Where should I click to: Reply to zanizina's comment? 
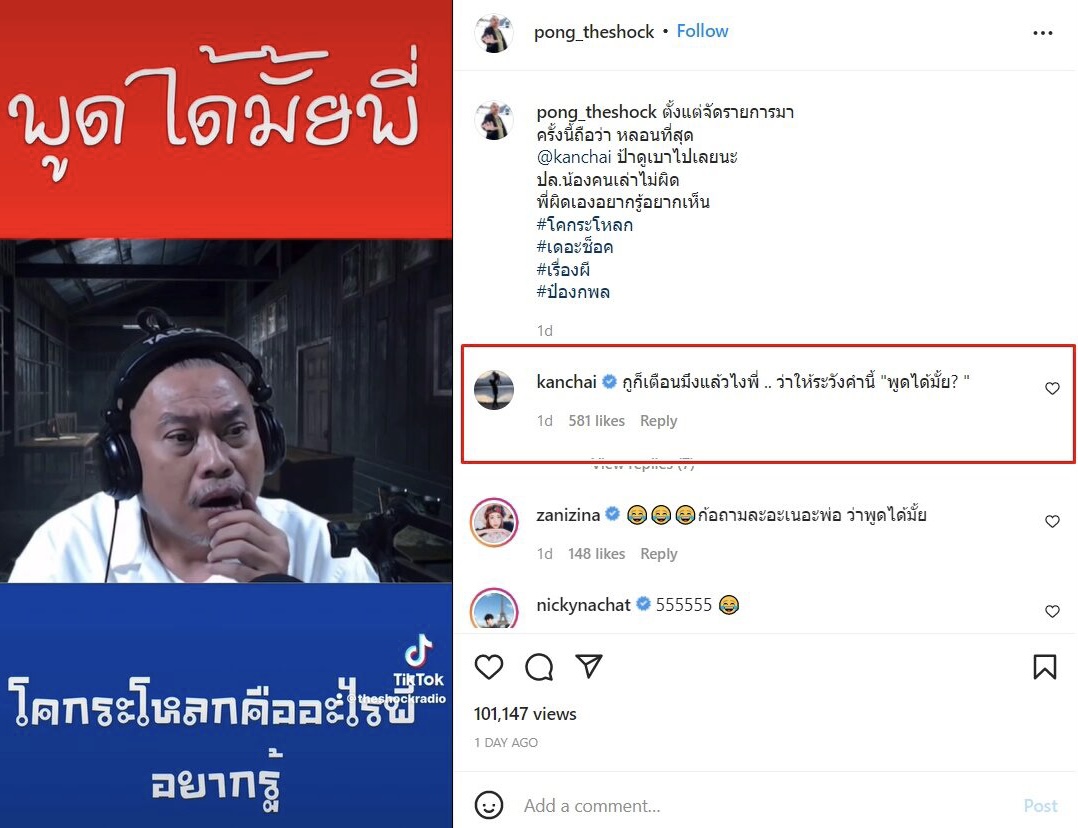(658, 554)
